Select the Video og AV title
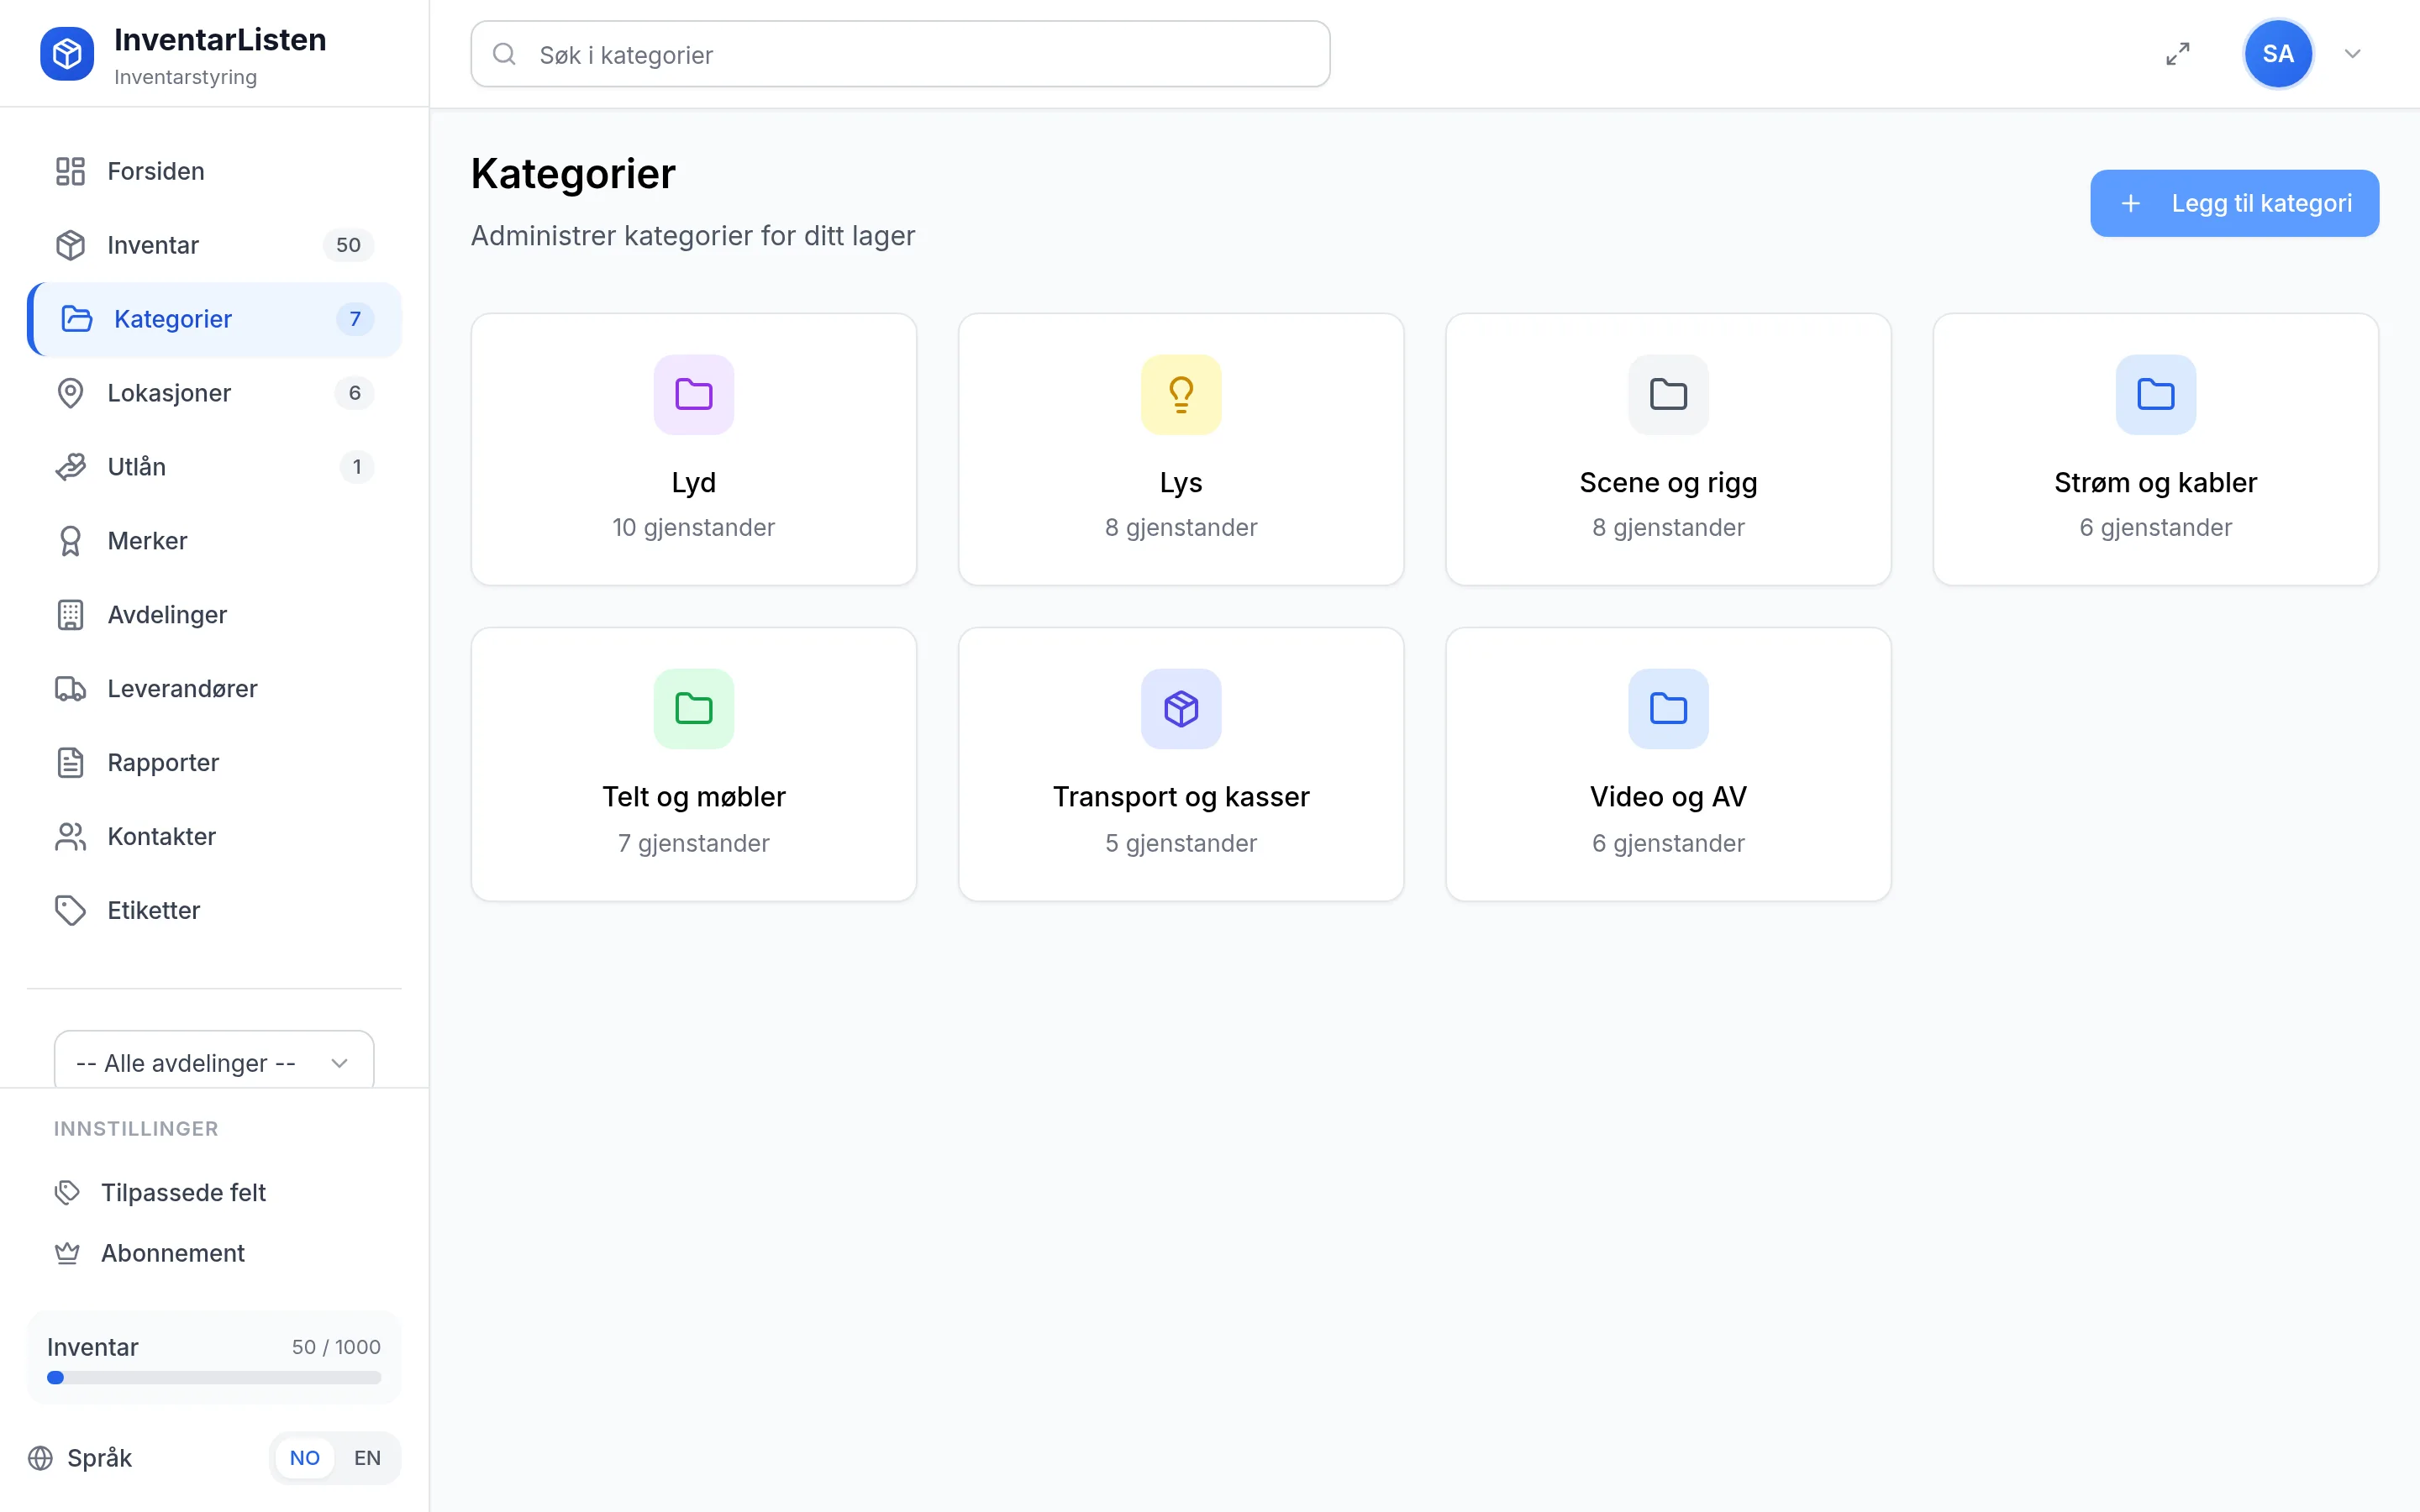 pyautogui.click(x=1668, y=797)
